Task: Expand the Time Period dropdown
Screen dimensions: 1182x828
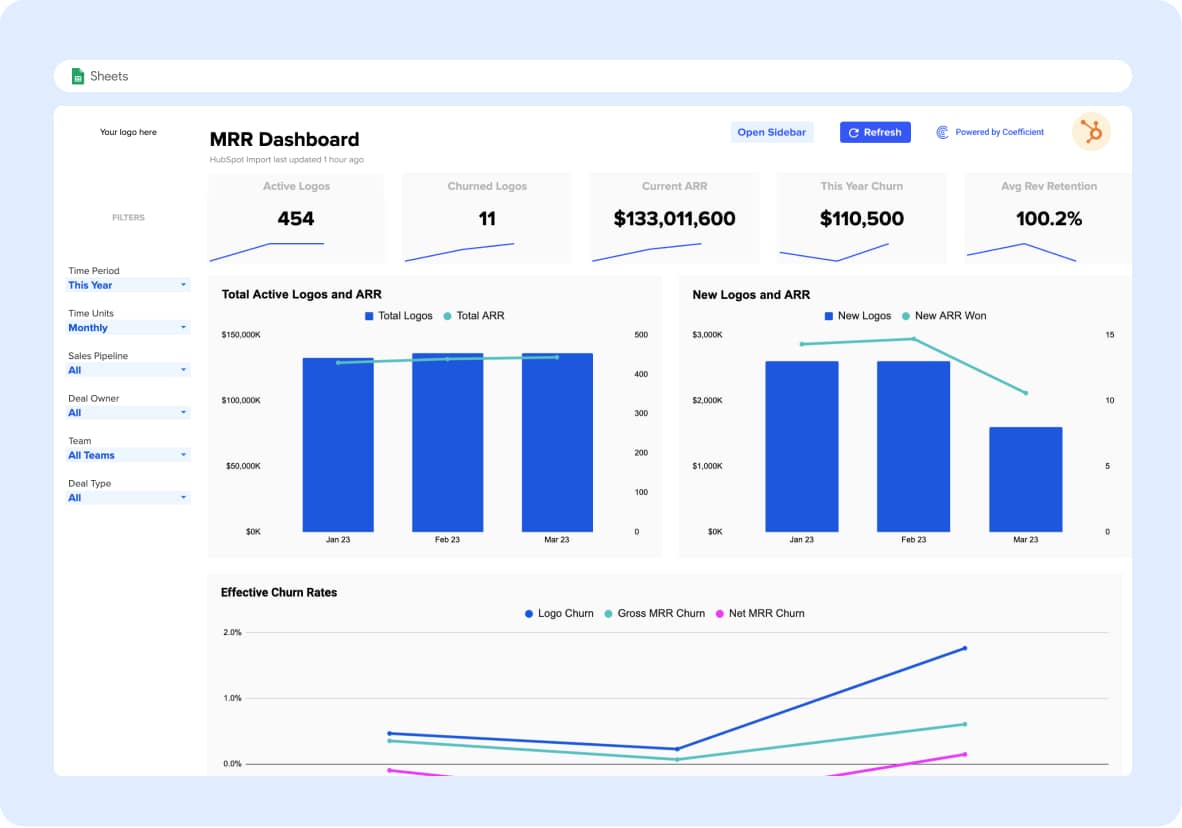Action: (128, 285)
